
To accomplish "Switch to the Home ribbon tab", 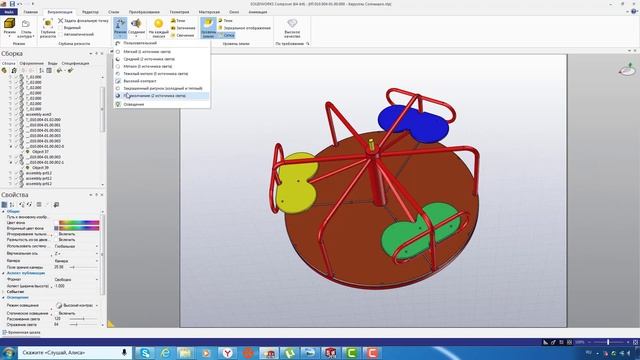I will coord(31,12).
